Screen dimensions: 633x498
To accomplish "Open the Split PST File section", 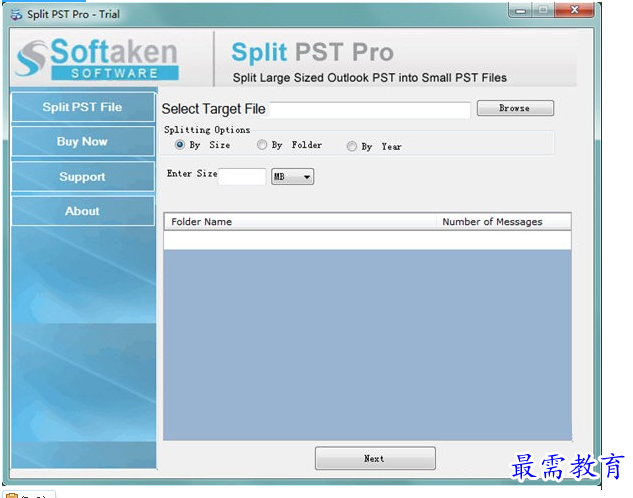I will pyautogui.click(x=83, y=107).
